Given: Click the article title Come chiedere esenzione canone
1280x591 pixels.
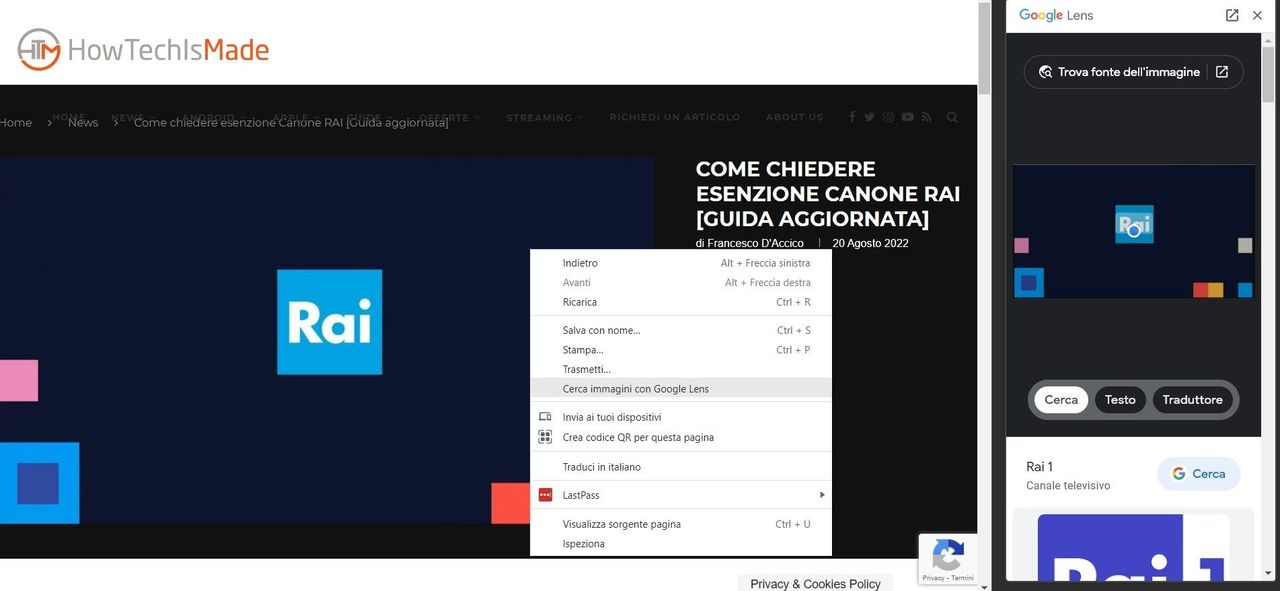Looking at the screenshot, I should point(828,194).
